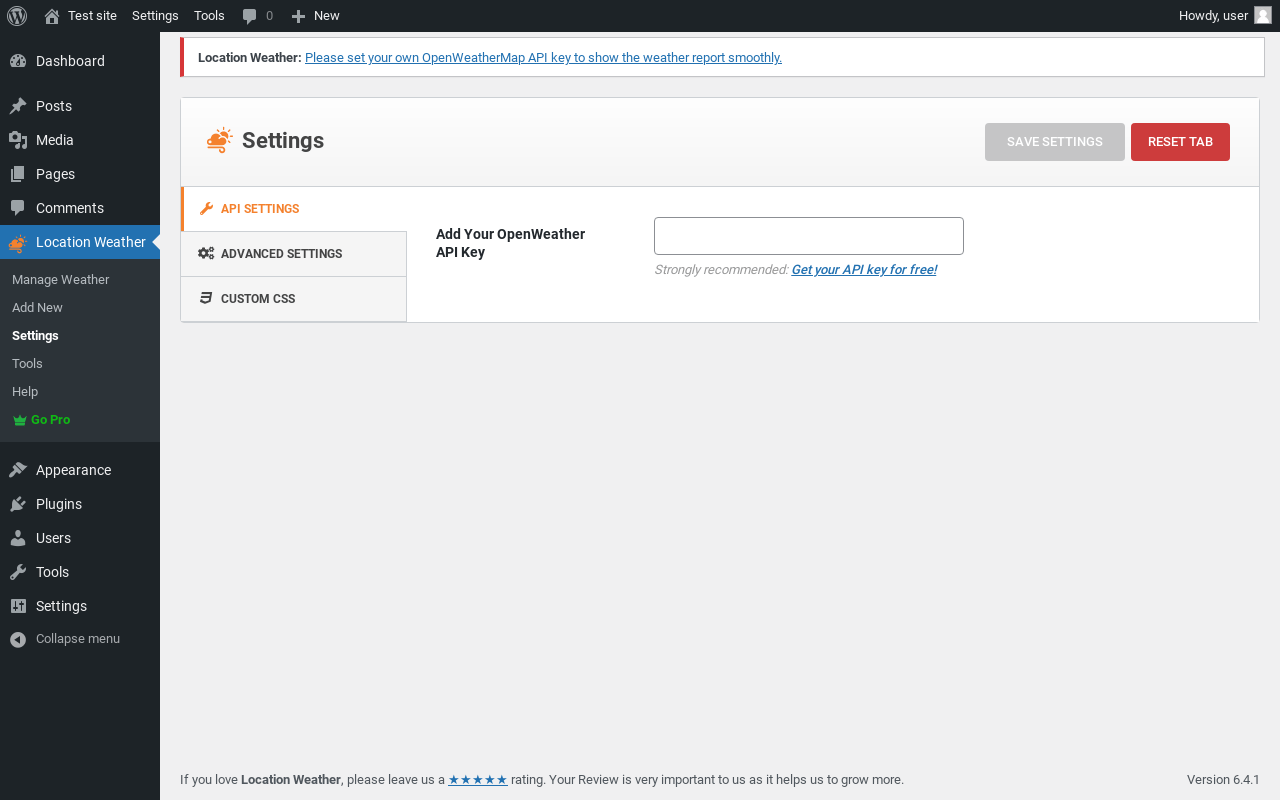
Task: Click the comments bubble icon in admin bar
Action: [250, 15]
